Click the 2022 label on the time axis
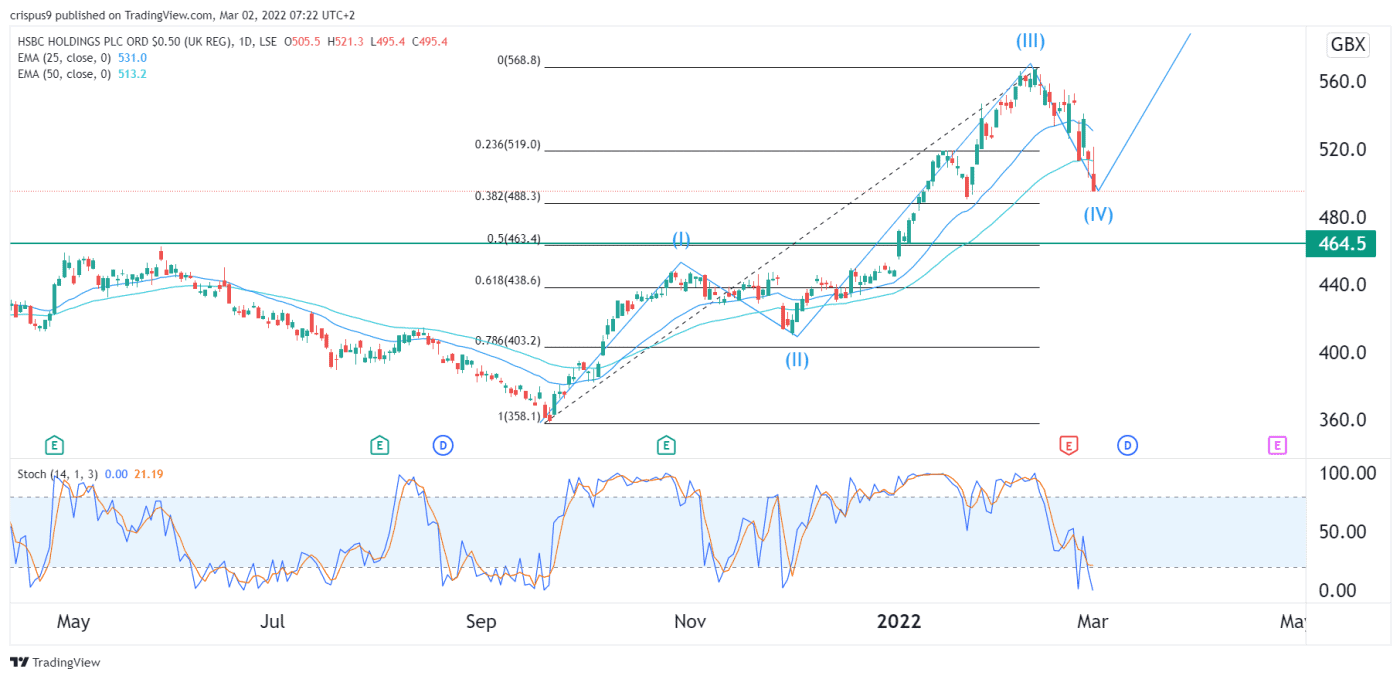Screen dimensions: 1400x679 (x=899, y=621)
